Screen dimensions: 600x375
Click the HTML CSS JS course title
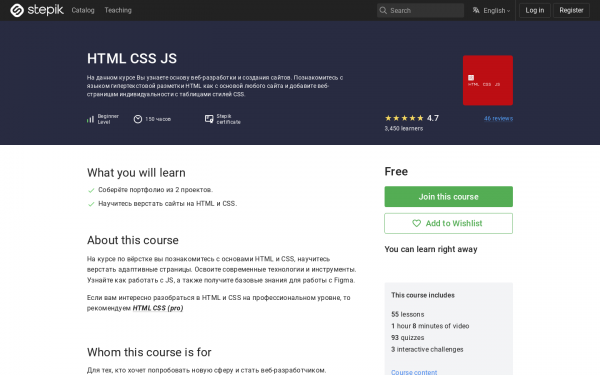[132, 59]
